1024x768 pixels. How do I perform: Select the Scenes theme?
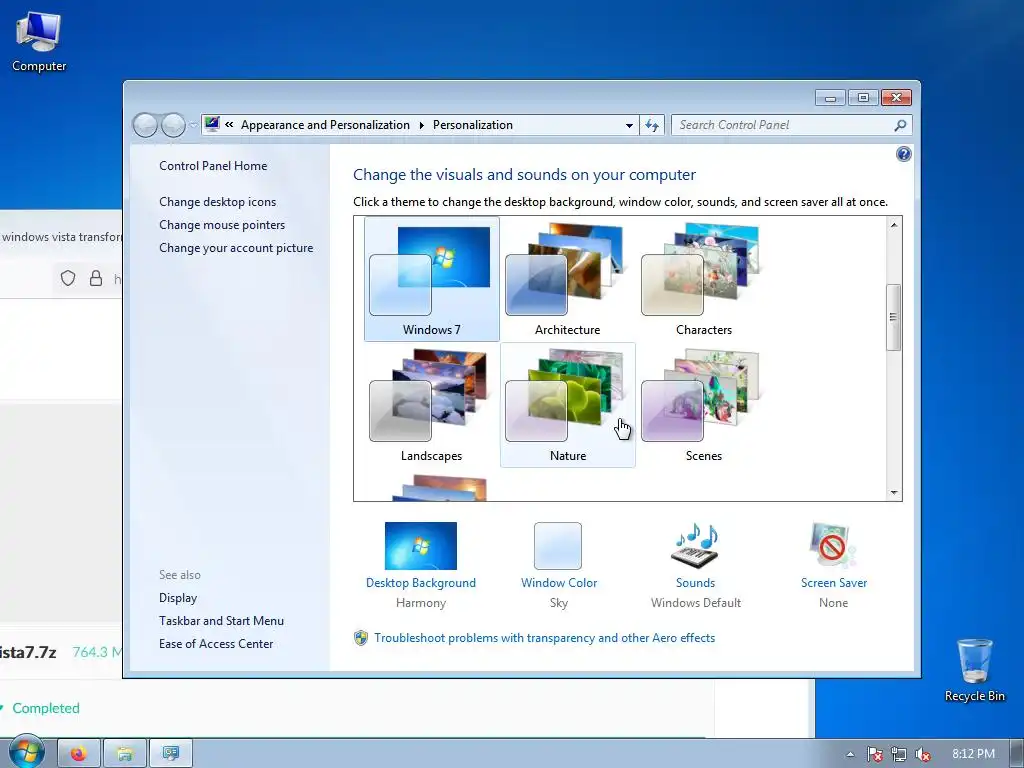click(x=703, y=405)
